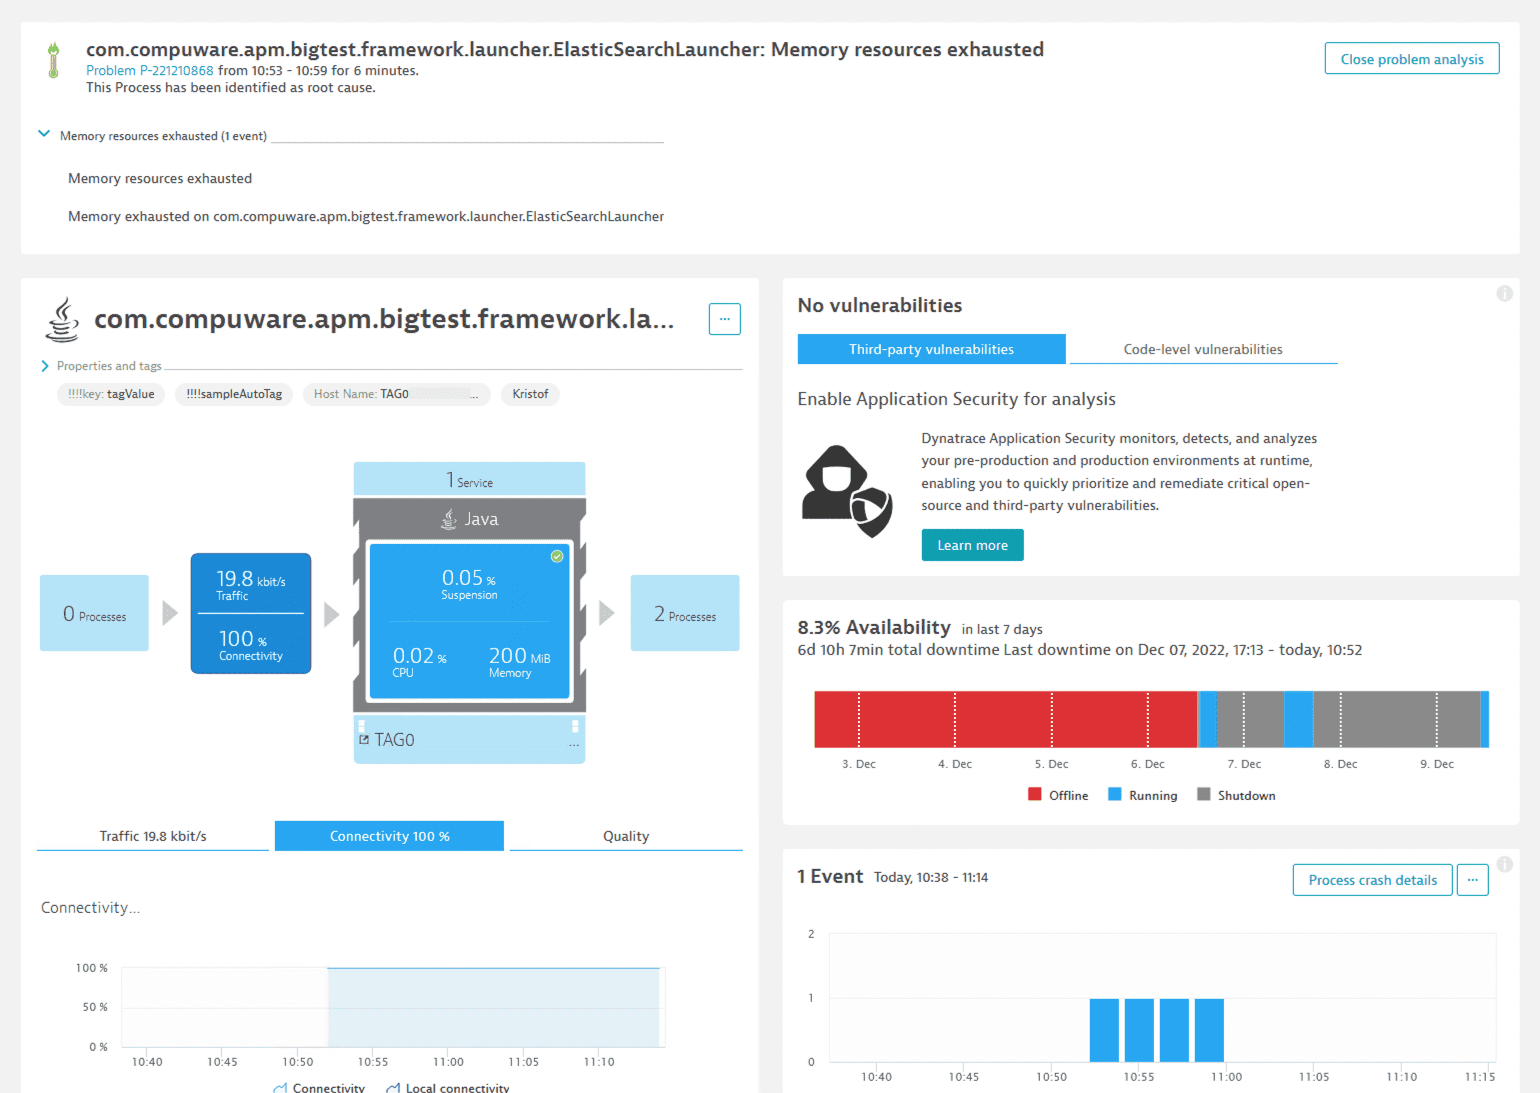
Task: Open the events more options ellipsis
Action: [x=1473, y=880]
